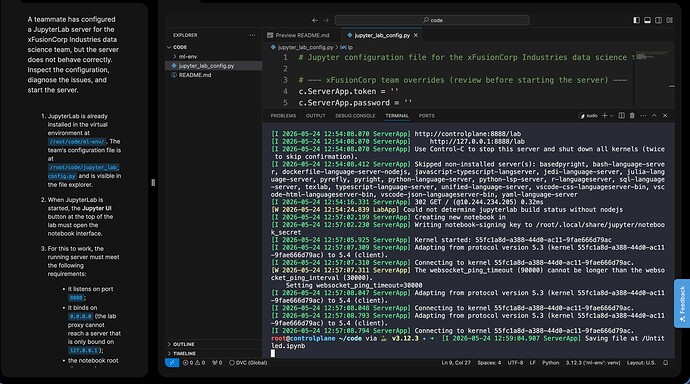This screenshot has width=690, height=384.
Task: Open the OUTPUT panel tab
Action: (x=316, y=116)
